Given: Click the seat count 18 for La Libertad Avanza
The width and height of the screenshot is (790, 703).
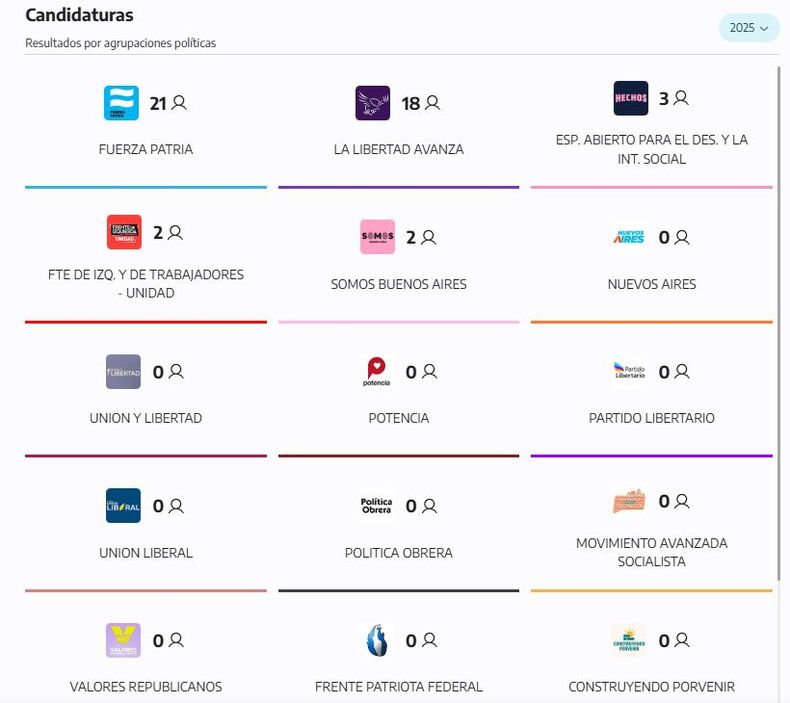Looking at the screenshot, I should pyautogui.click(x=411, y=103).
